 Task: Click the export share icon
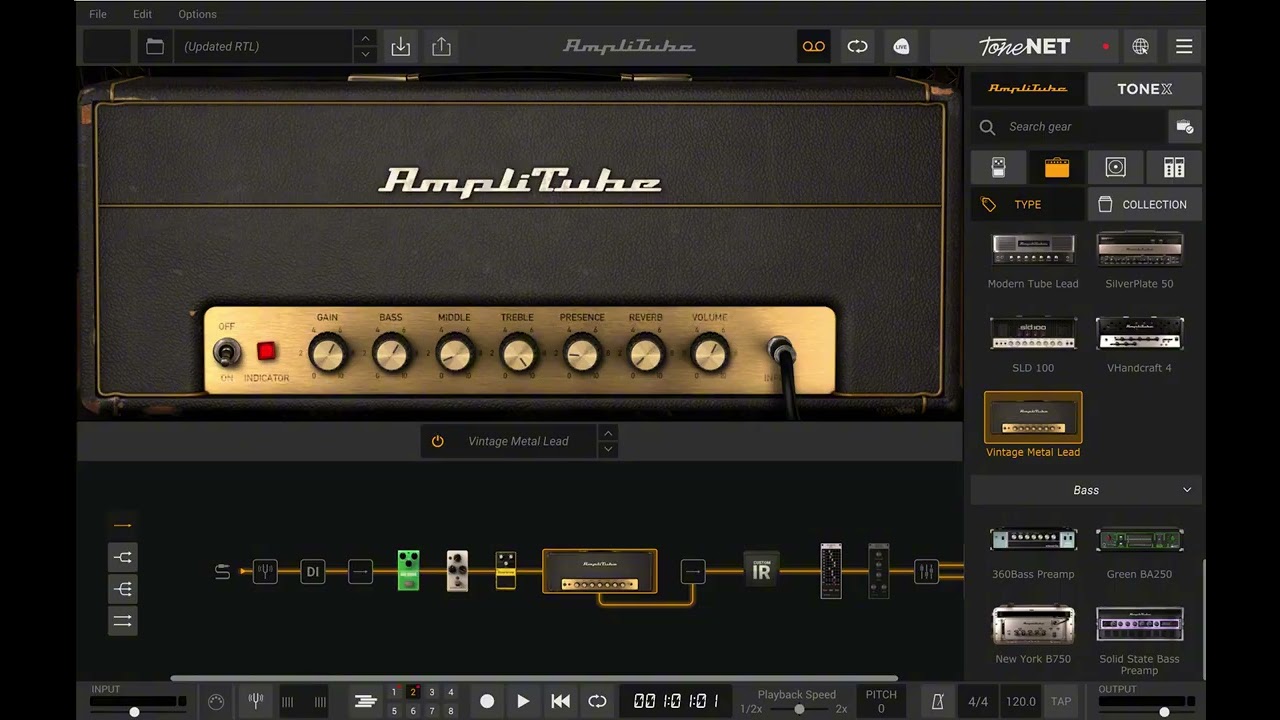click(441, 46)
